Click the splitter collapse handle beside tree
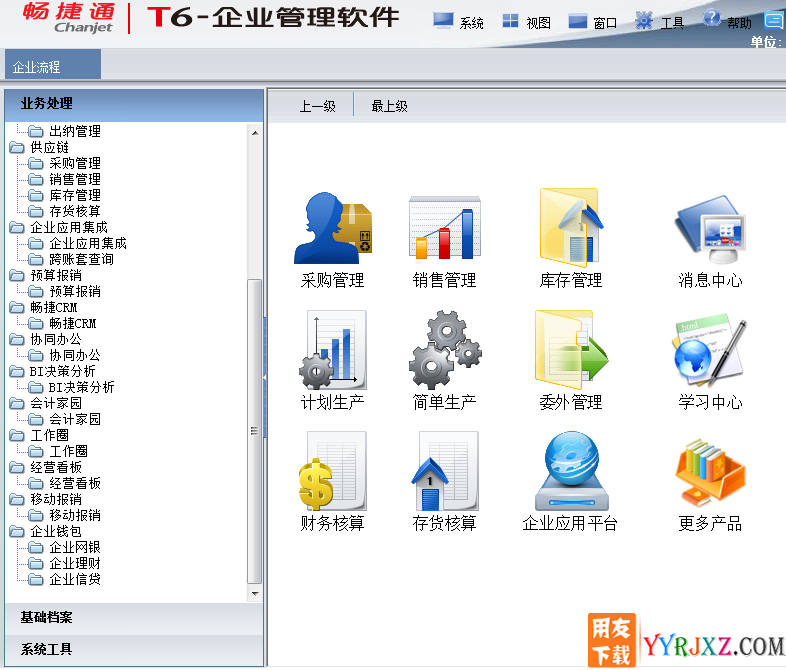The width and height of the screenshot is (786, 670). (265, 377)
